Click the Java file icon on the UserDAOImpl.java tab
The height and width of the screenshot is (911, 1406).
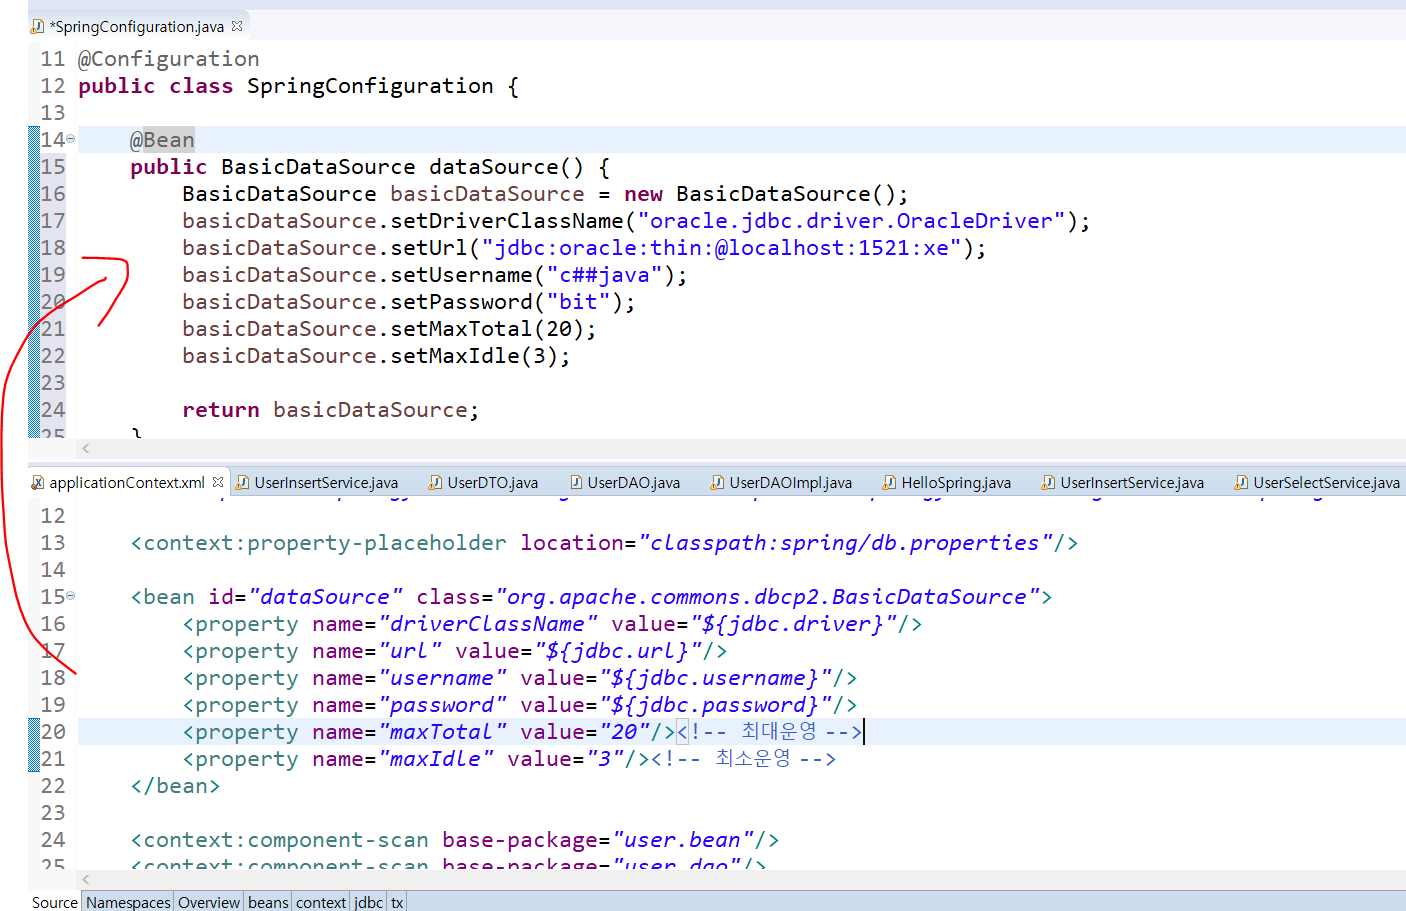717,482
